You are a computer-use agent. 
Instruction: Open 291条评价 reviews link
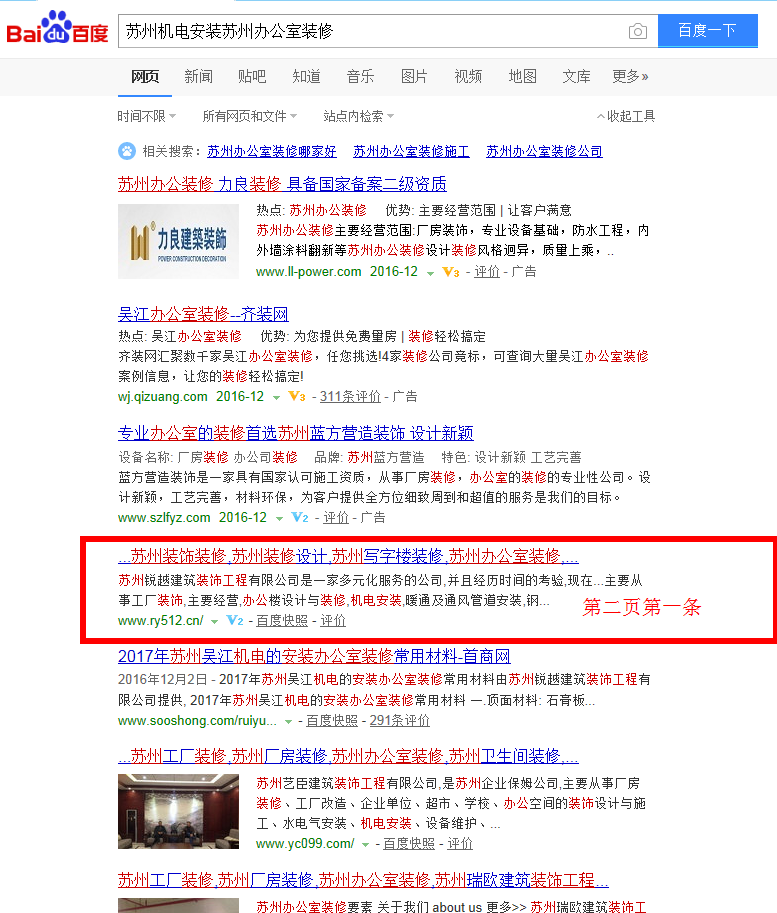point(400,721)
